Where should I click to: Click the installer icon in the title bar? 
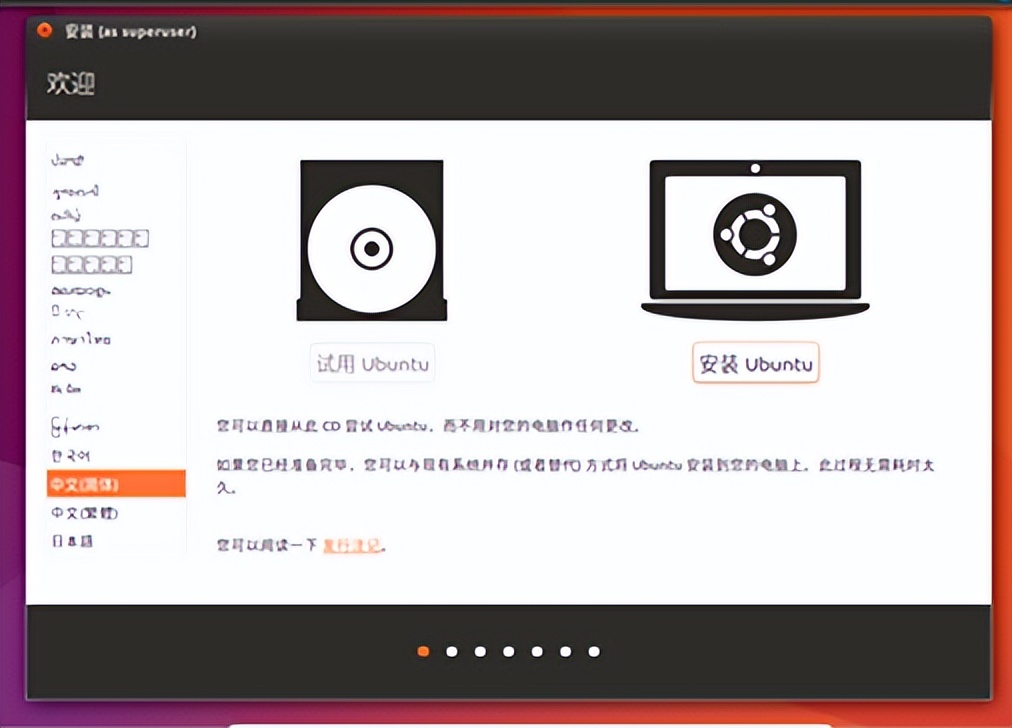(x=44, y=31)
